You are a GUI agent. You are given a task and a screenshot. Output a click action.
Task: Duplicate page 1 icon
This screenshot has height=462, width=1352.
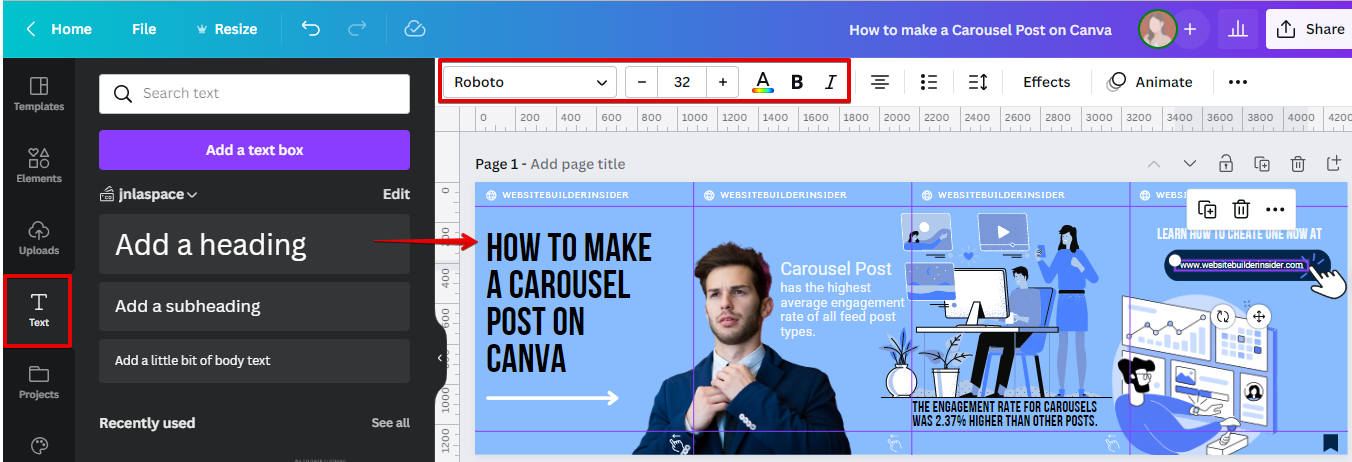tap(1262, 164)
